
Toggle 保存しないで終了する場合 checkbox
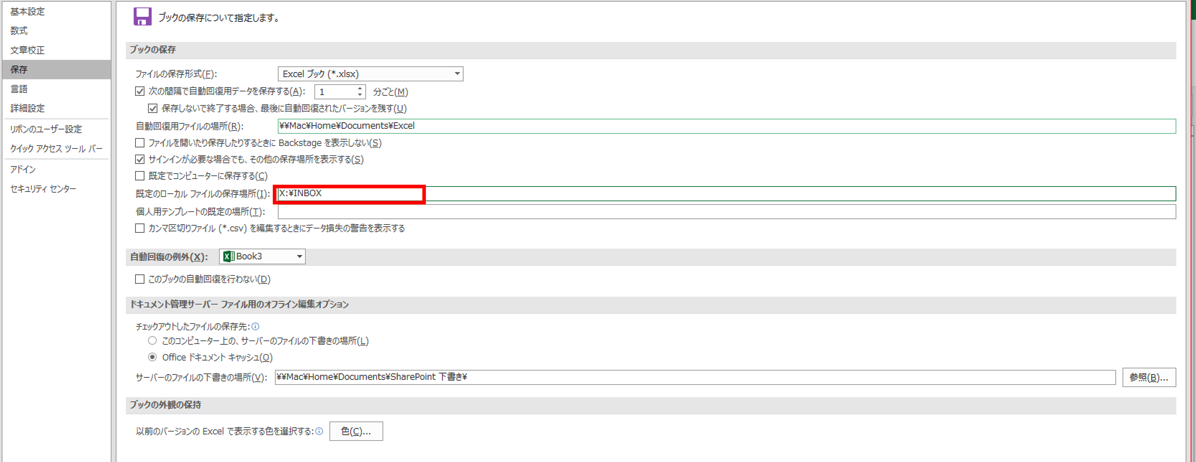[x=152, y=108]
